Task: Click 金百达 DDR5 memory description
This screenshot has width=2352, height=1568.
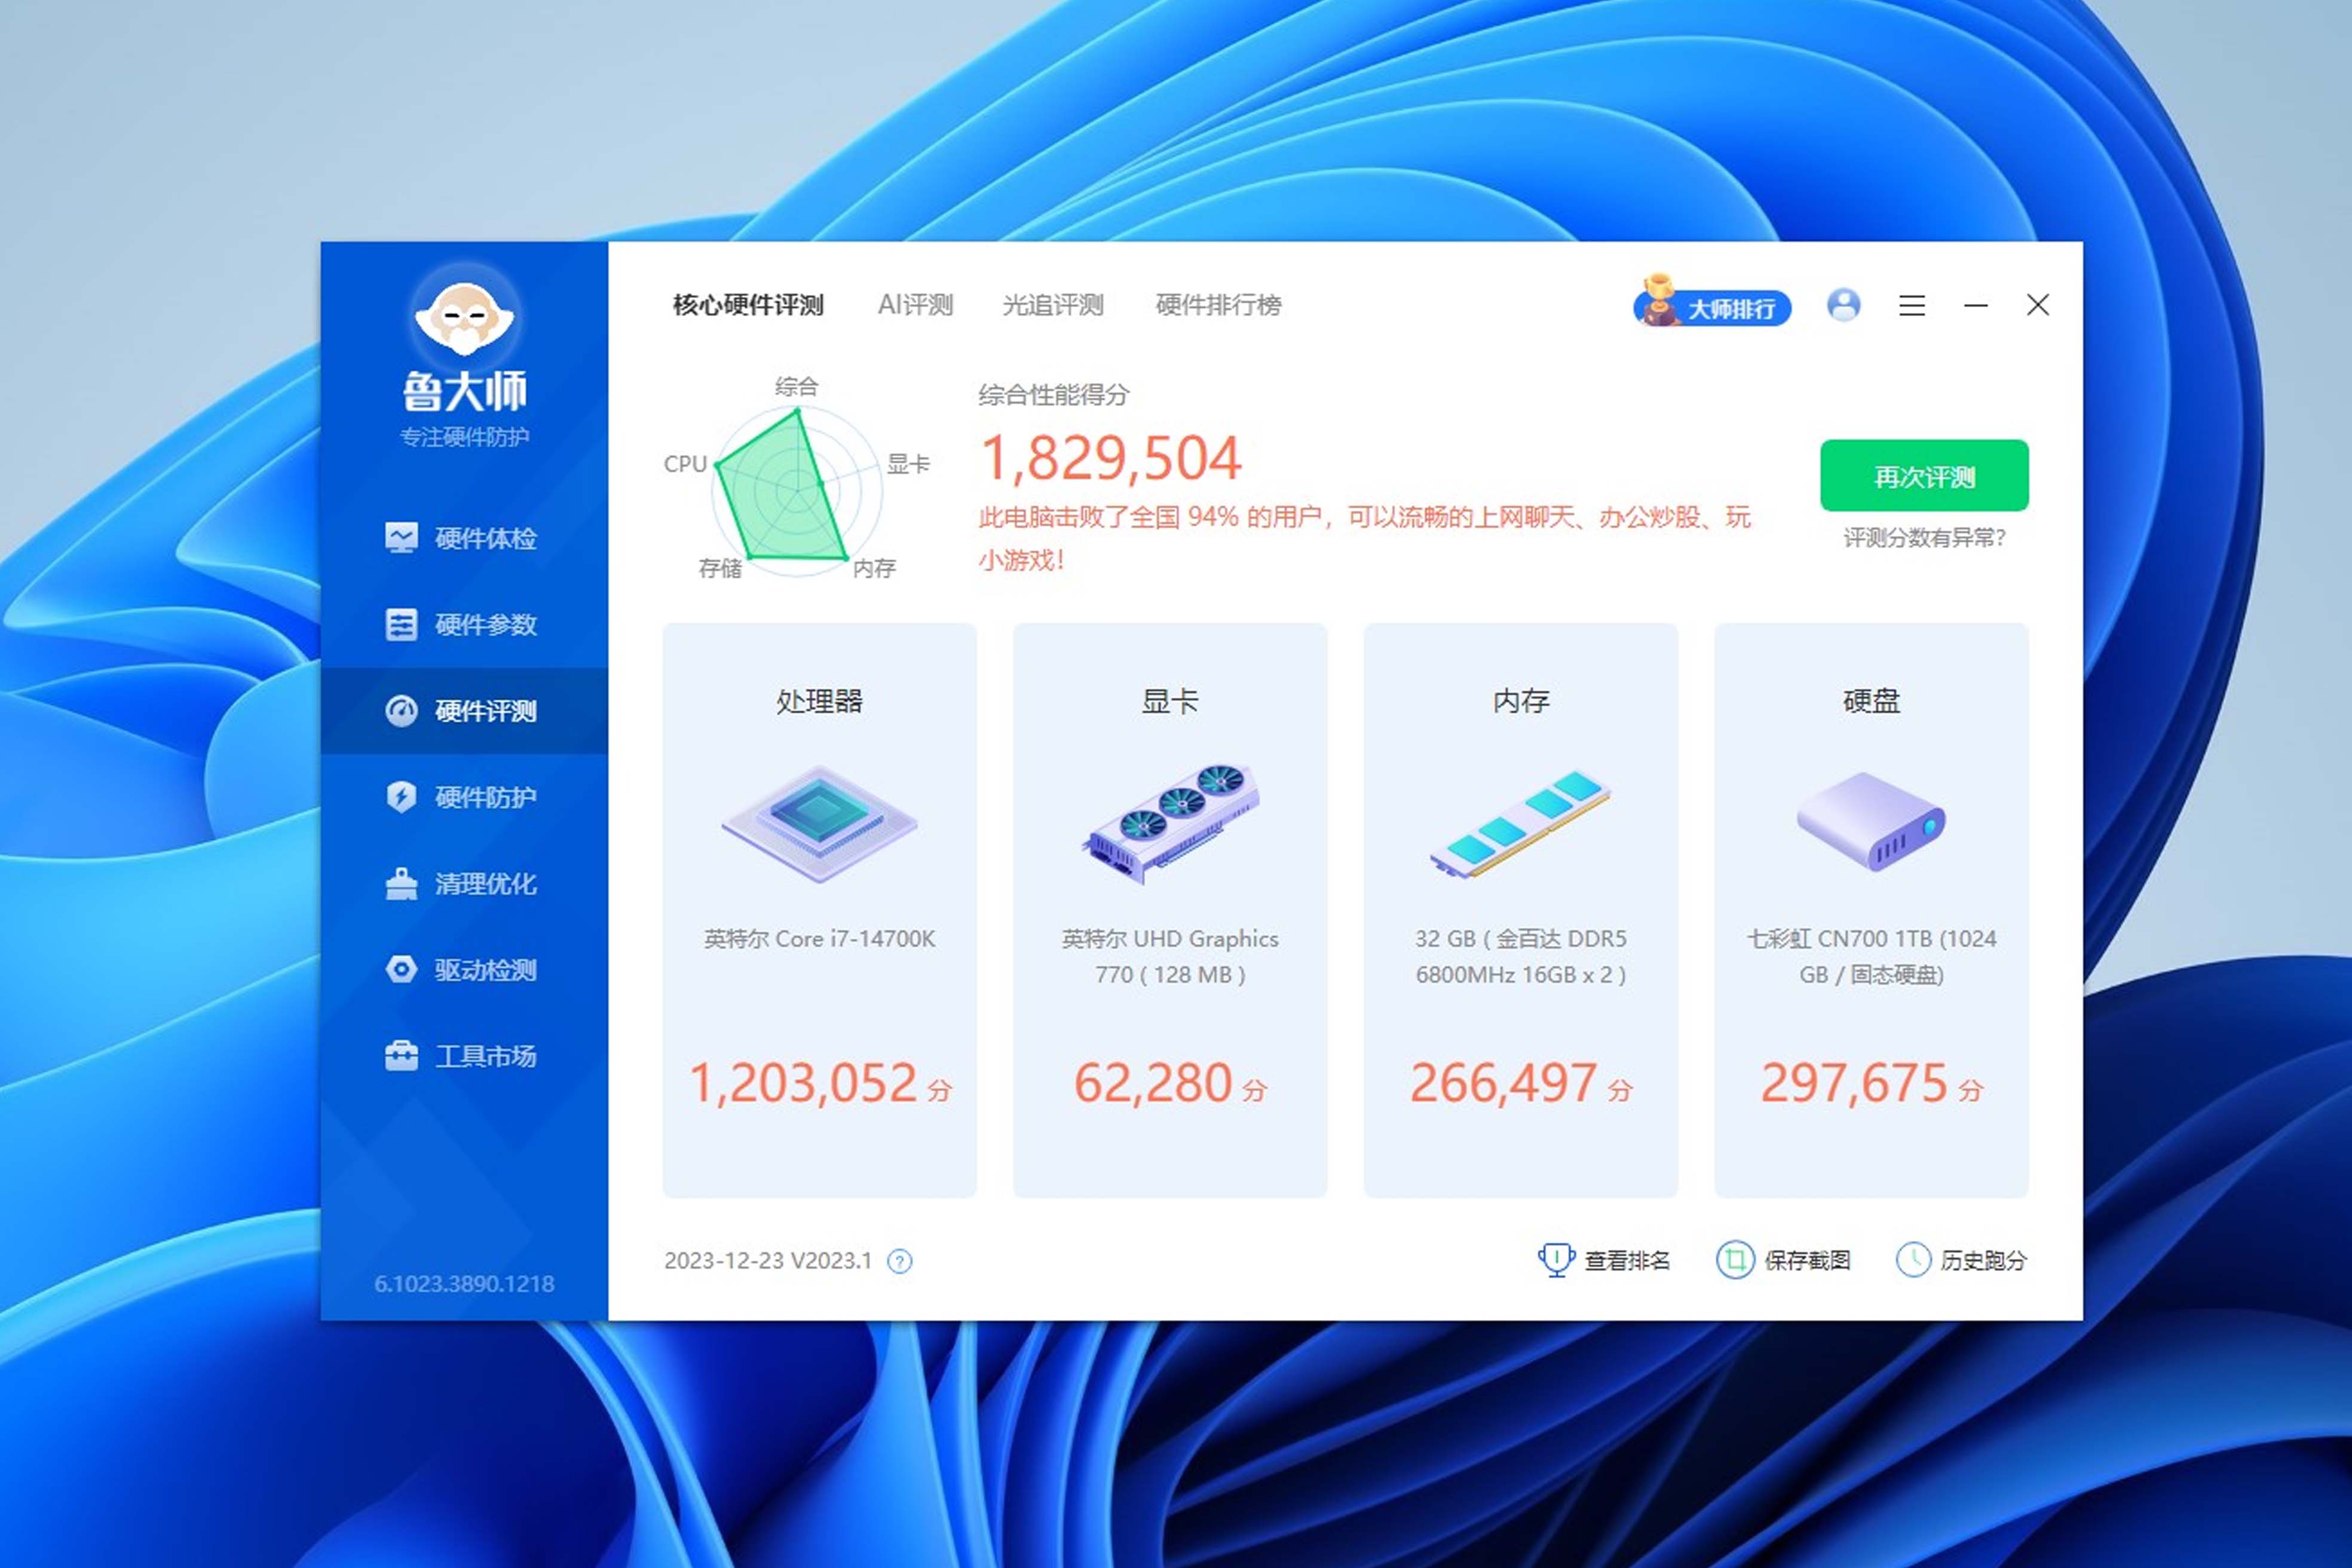Action: click(x=1520, y=957)
